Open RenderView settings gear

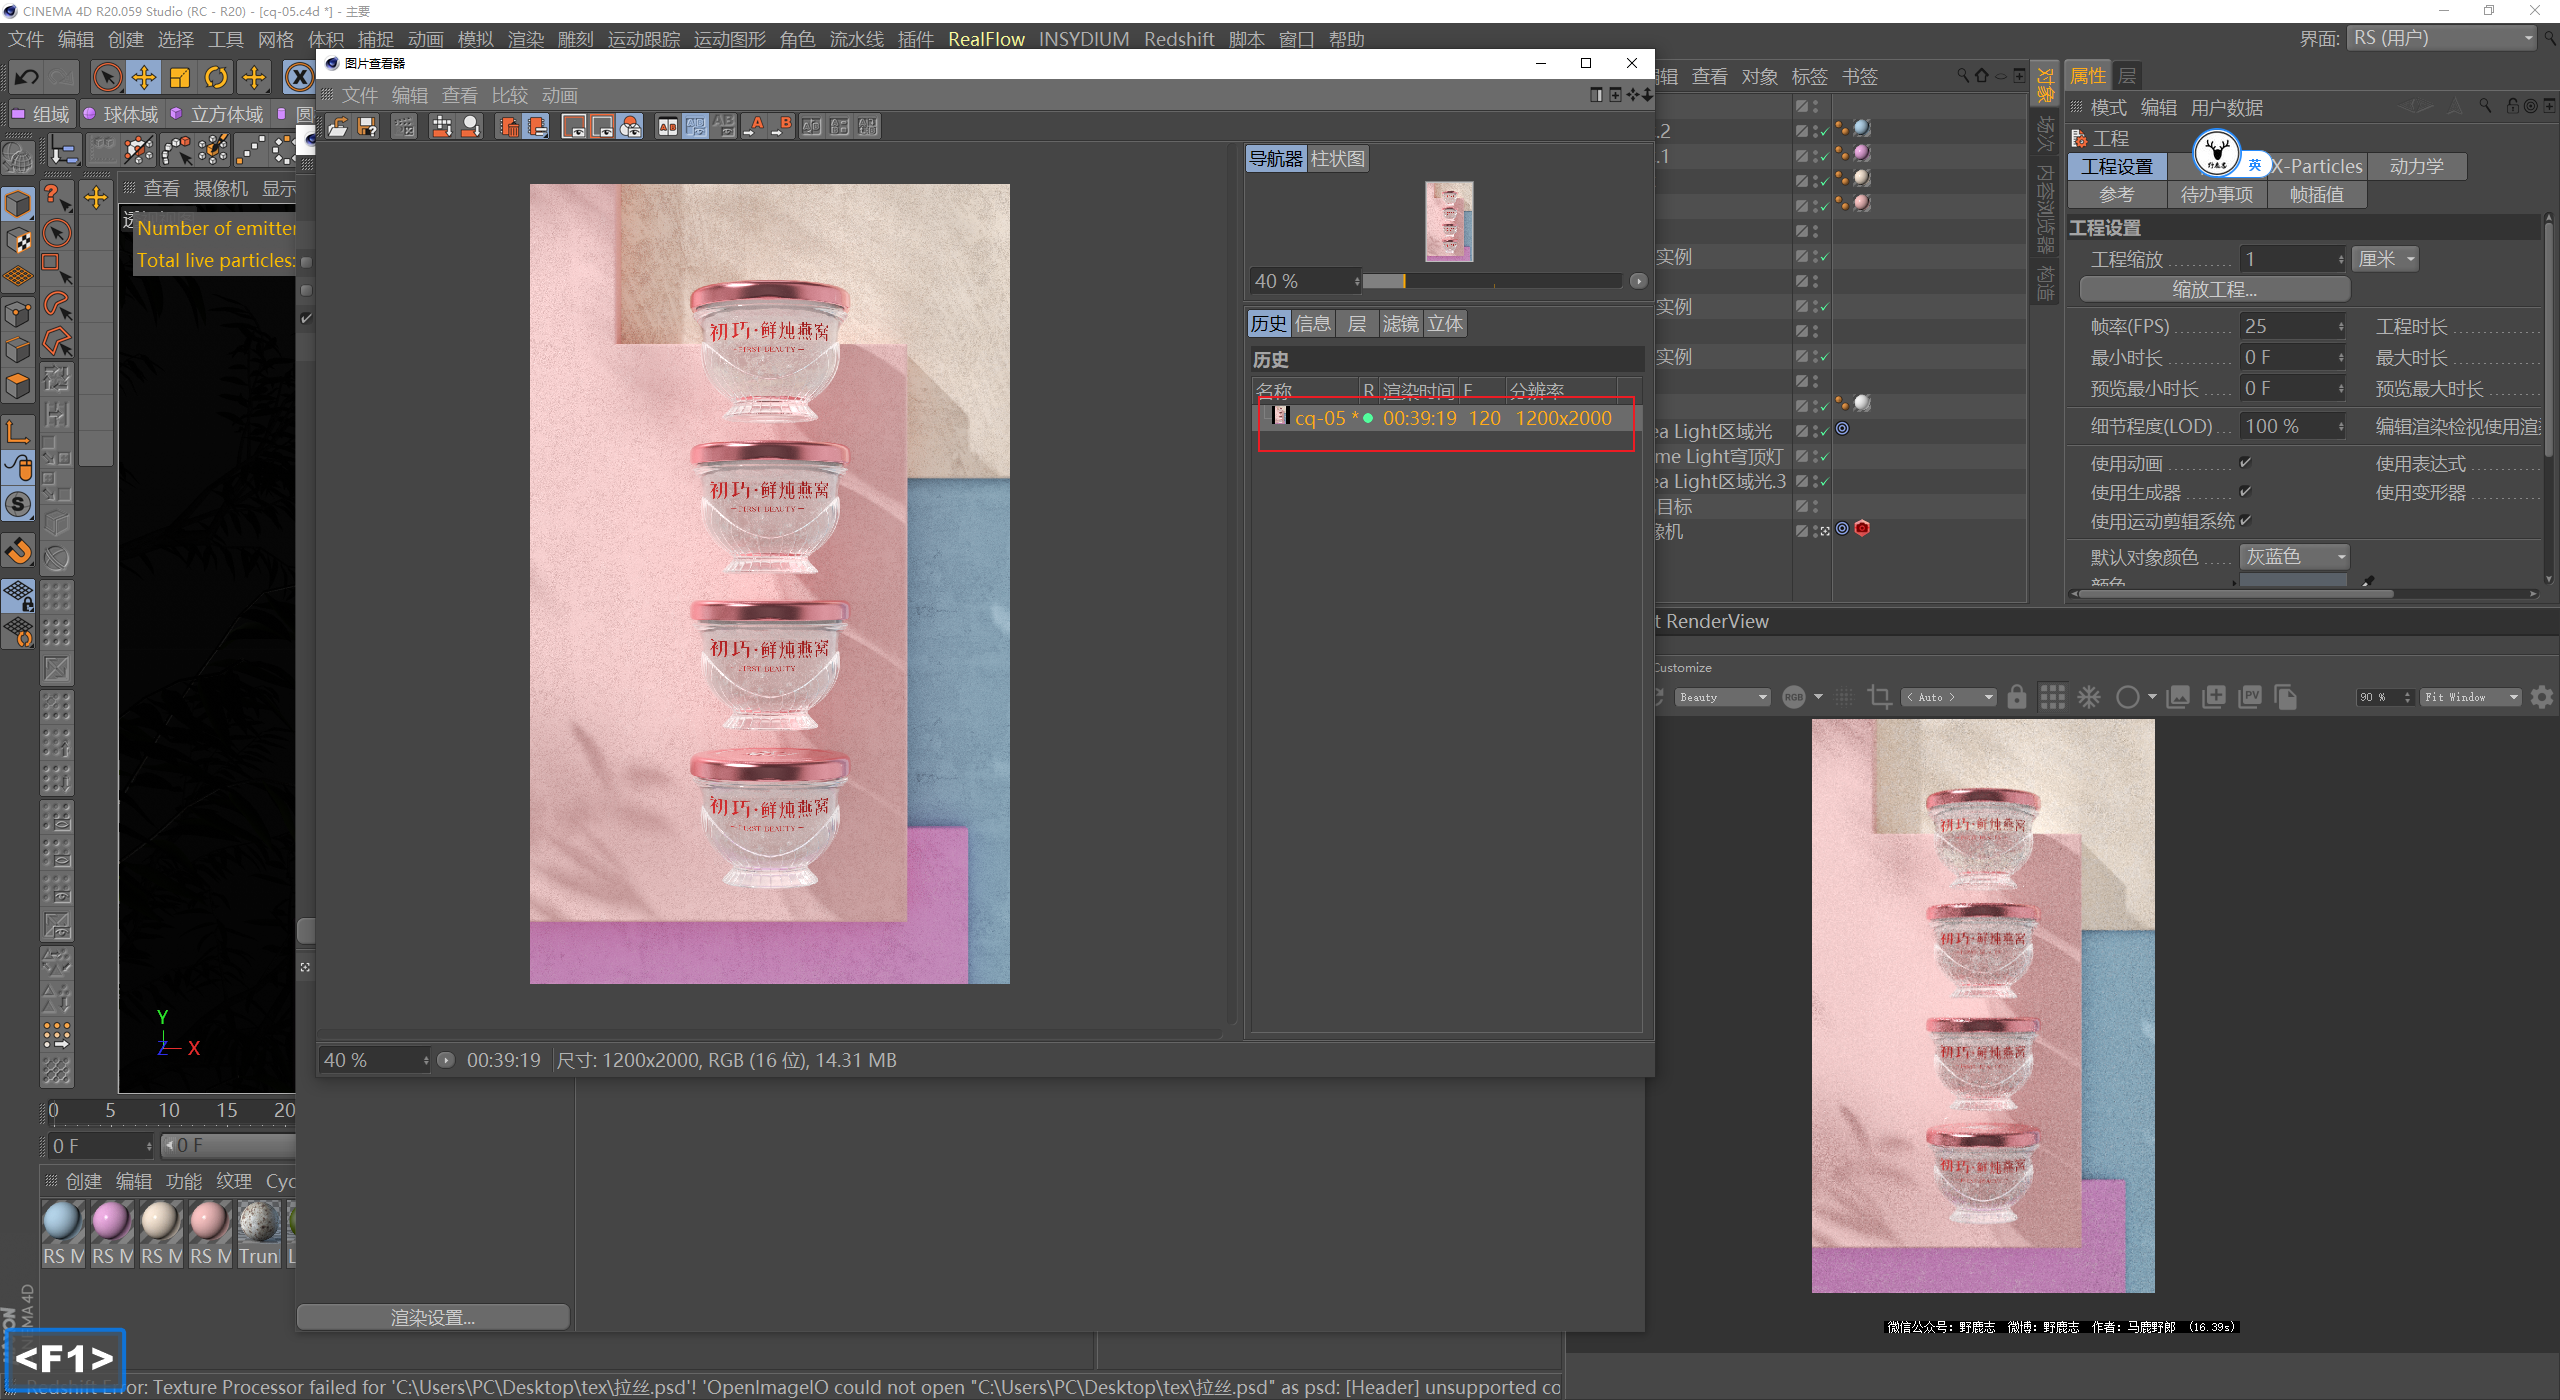[2541, 697]
